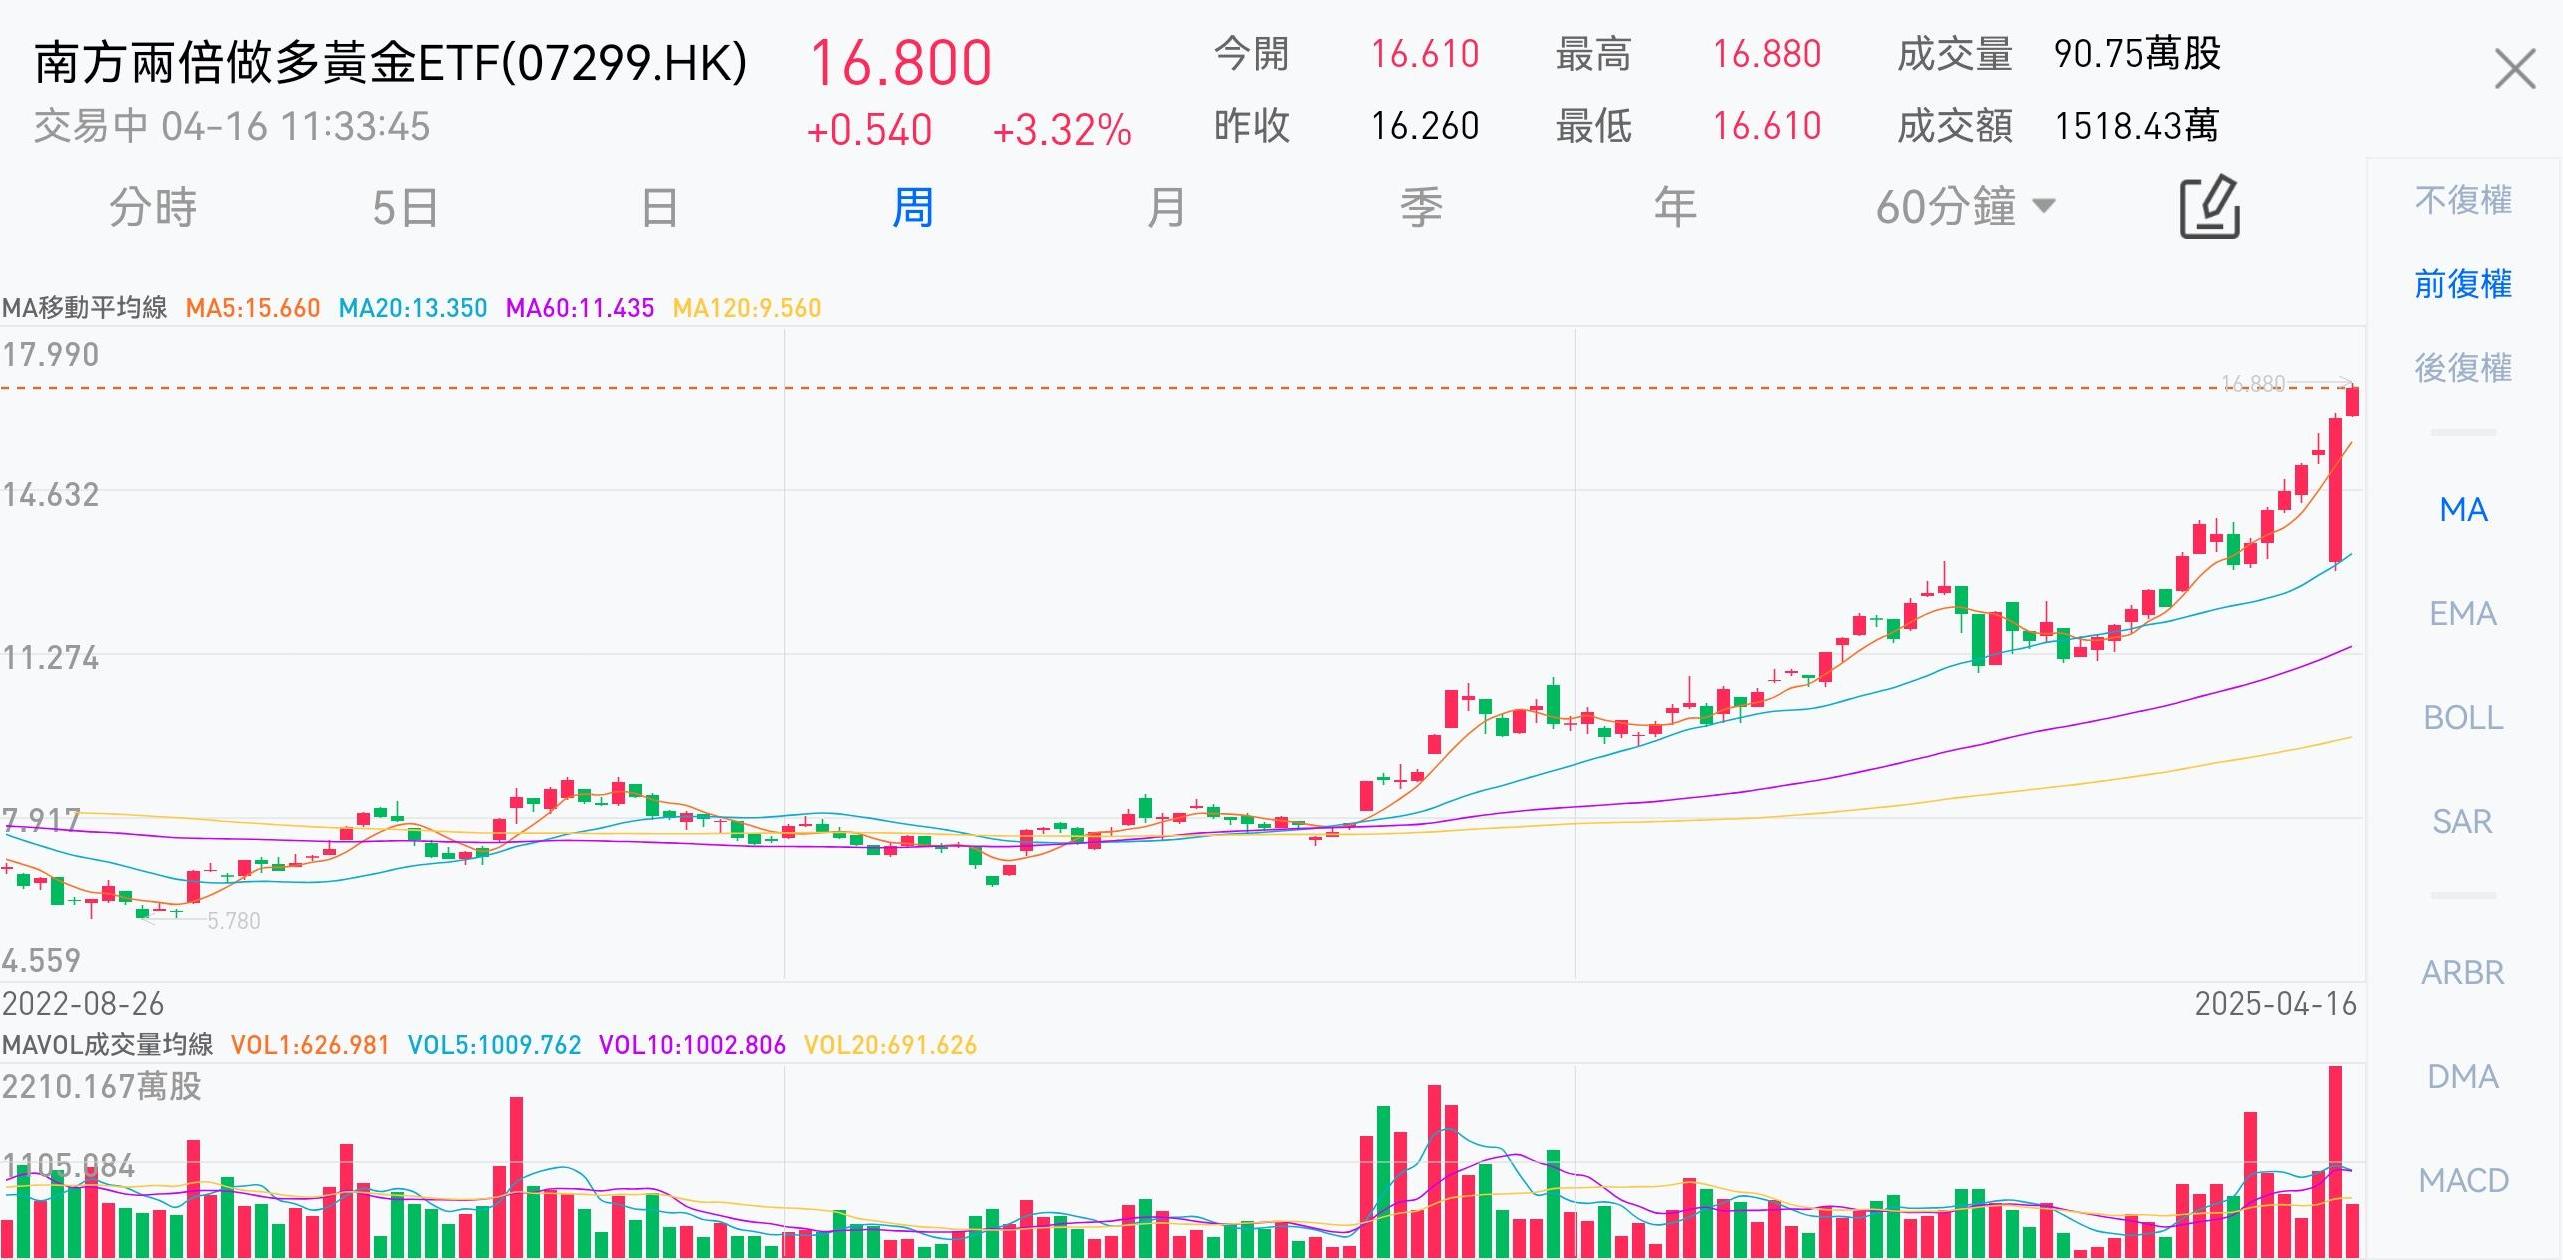Click the ETF name 南方兩倍做多黃金ETF(07299.HK)
Viewport: 2563px width, 1260px height.
click(x=391, y=63)
